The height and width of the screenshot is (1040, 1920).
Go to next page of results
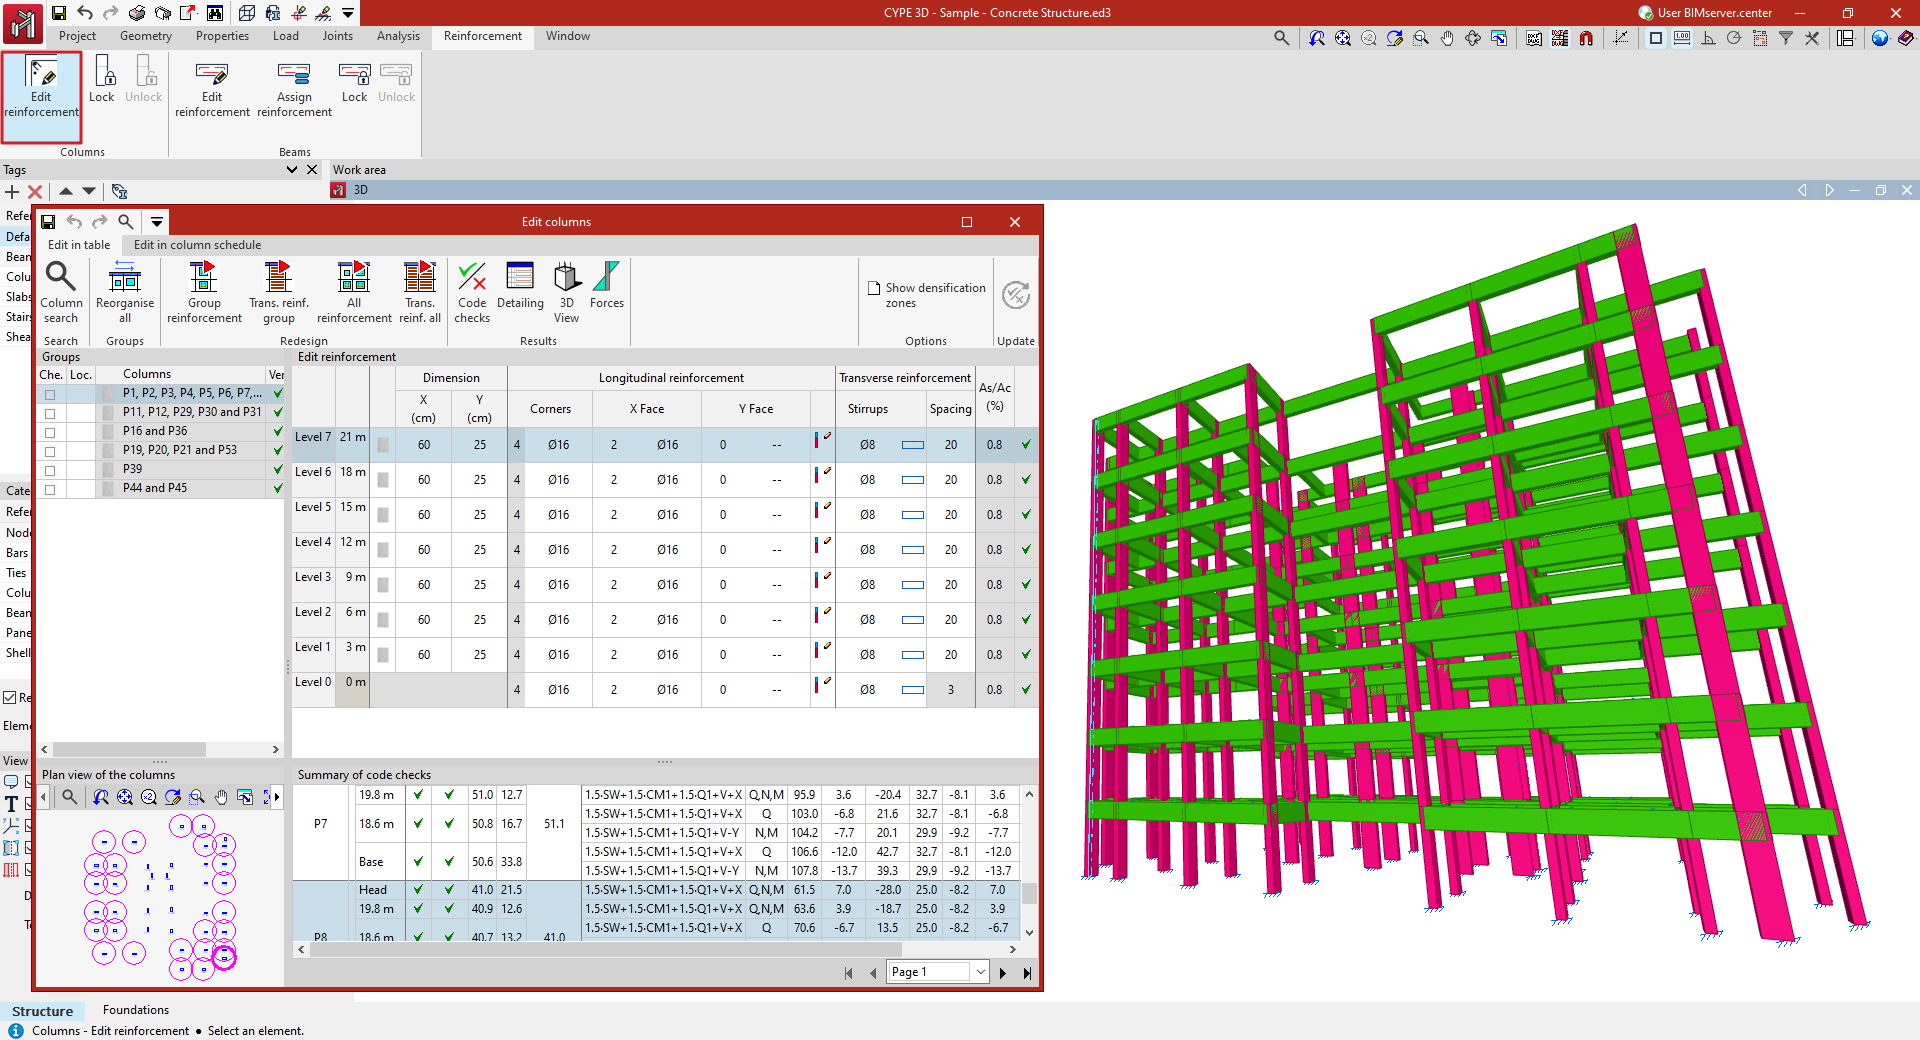click(x=1003, y=972)
